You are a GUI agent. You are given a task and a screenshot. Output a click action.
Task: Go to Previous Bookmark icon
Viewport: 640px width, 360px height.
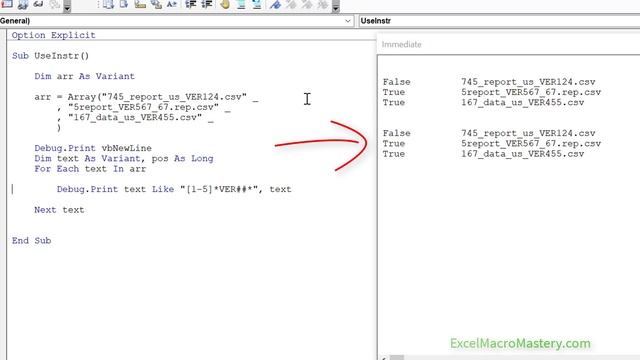coord(307,4)
